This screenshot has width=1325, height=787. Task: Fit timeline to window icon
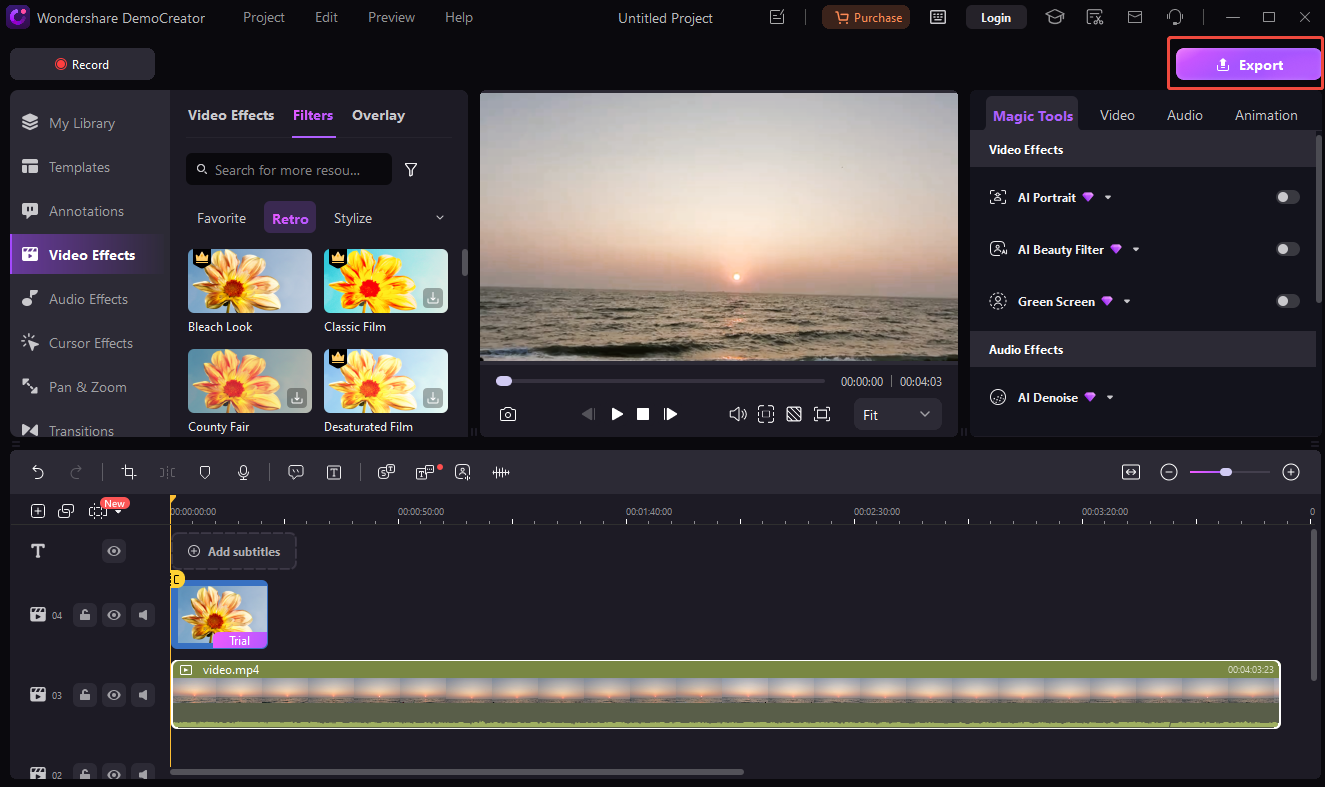coord(1131,472)
